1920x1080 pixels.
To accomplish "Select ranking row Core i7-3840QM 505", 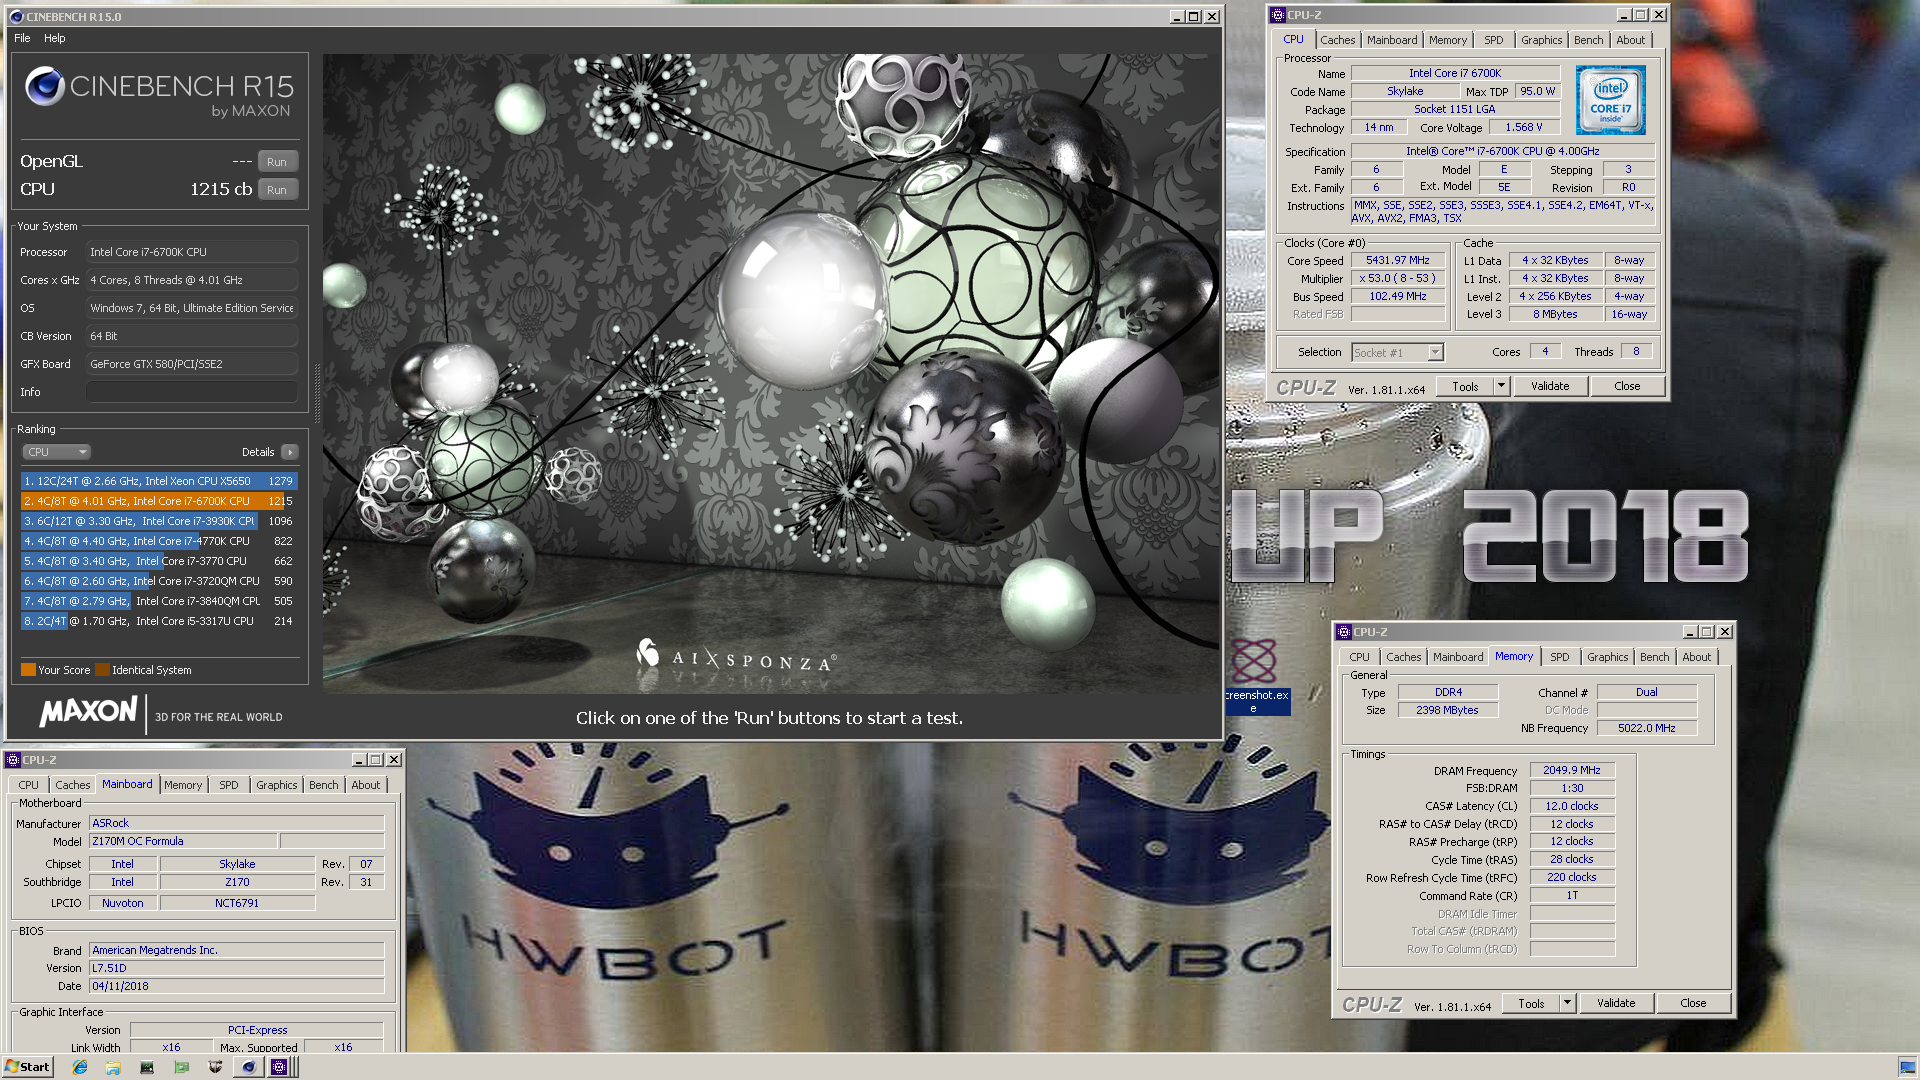I will (159, 601).
